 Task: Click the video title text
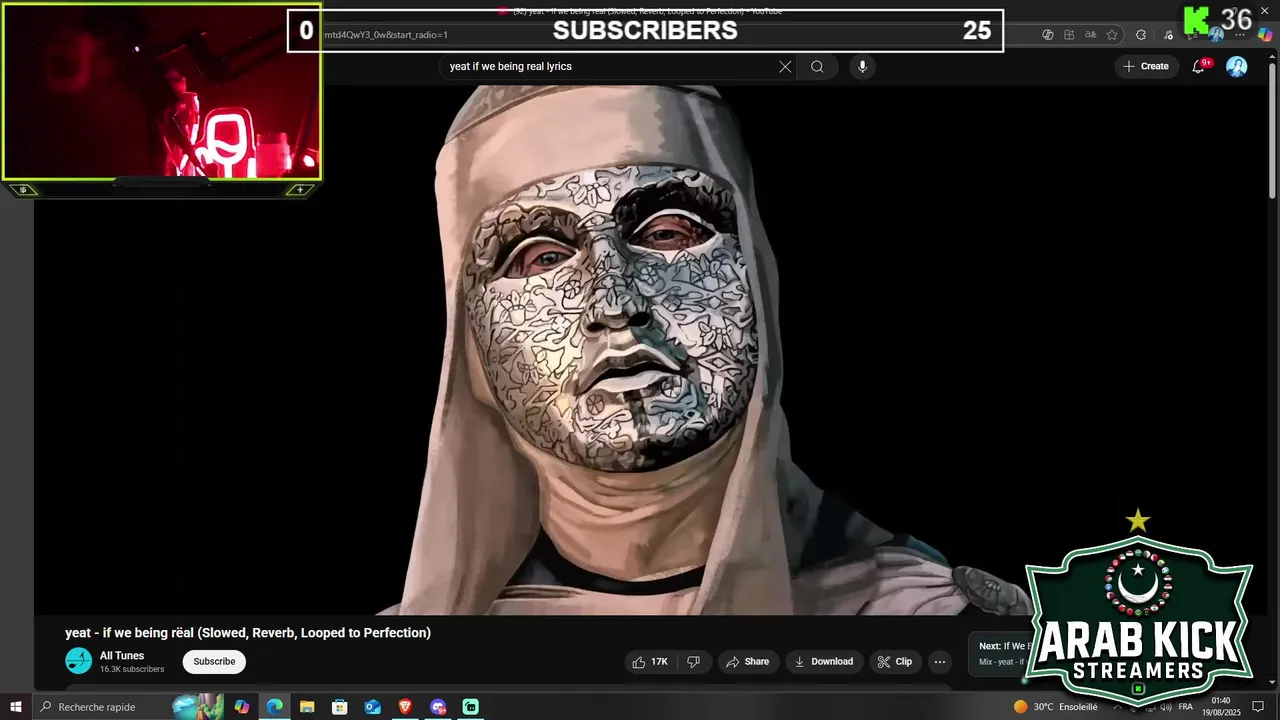[x=248, y=633]
